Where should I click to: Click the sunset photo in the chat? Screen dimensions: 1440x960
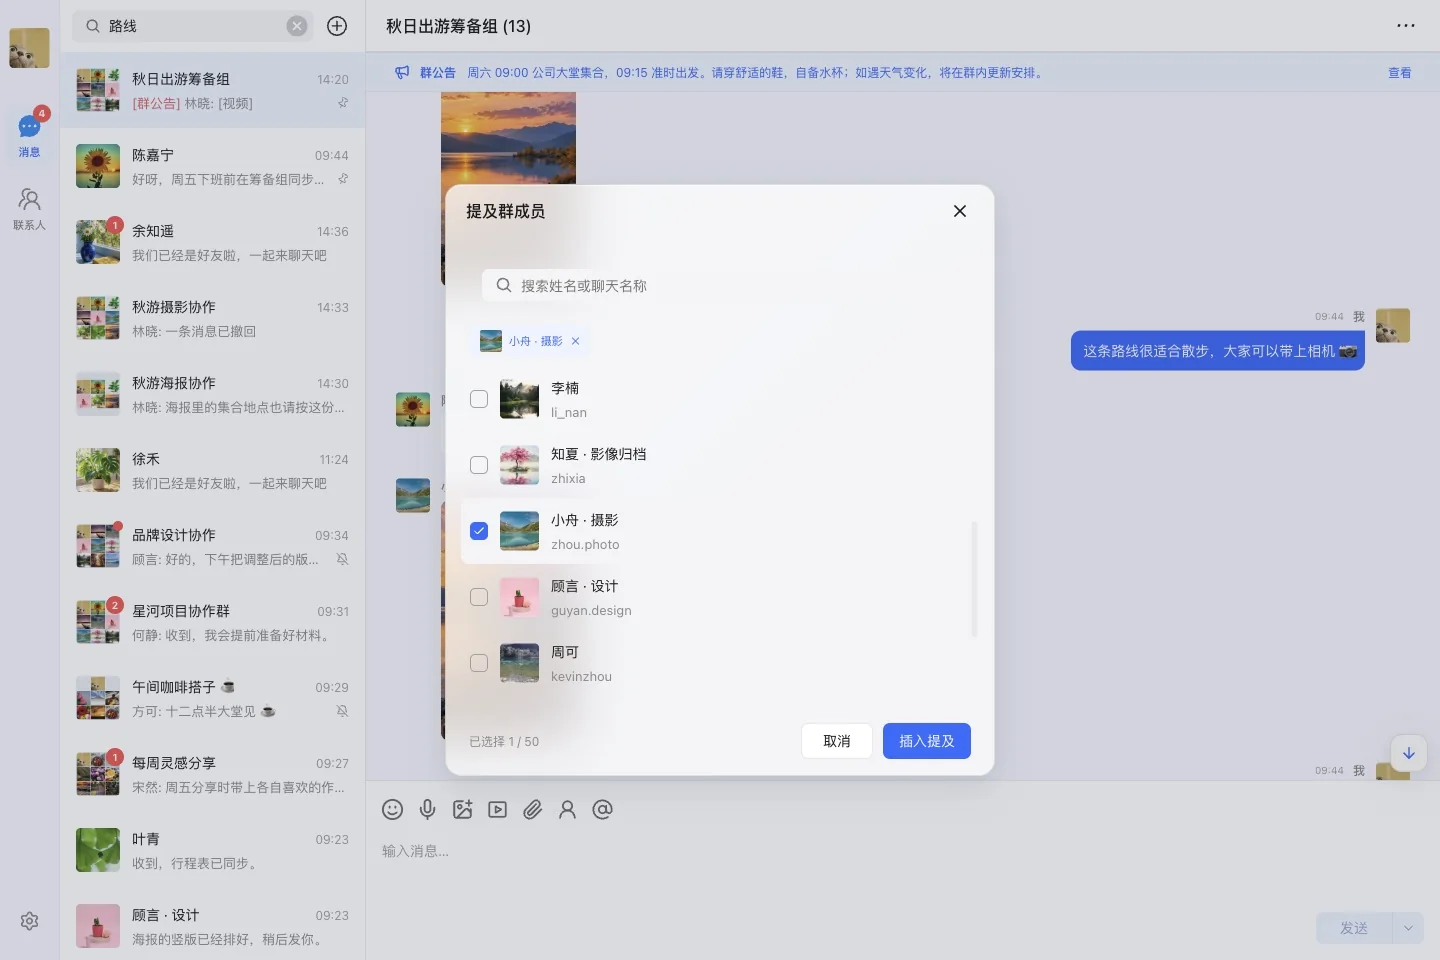508,138
